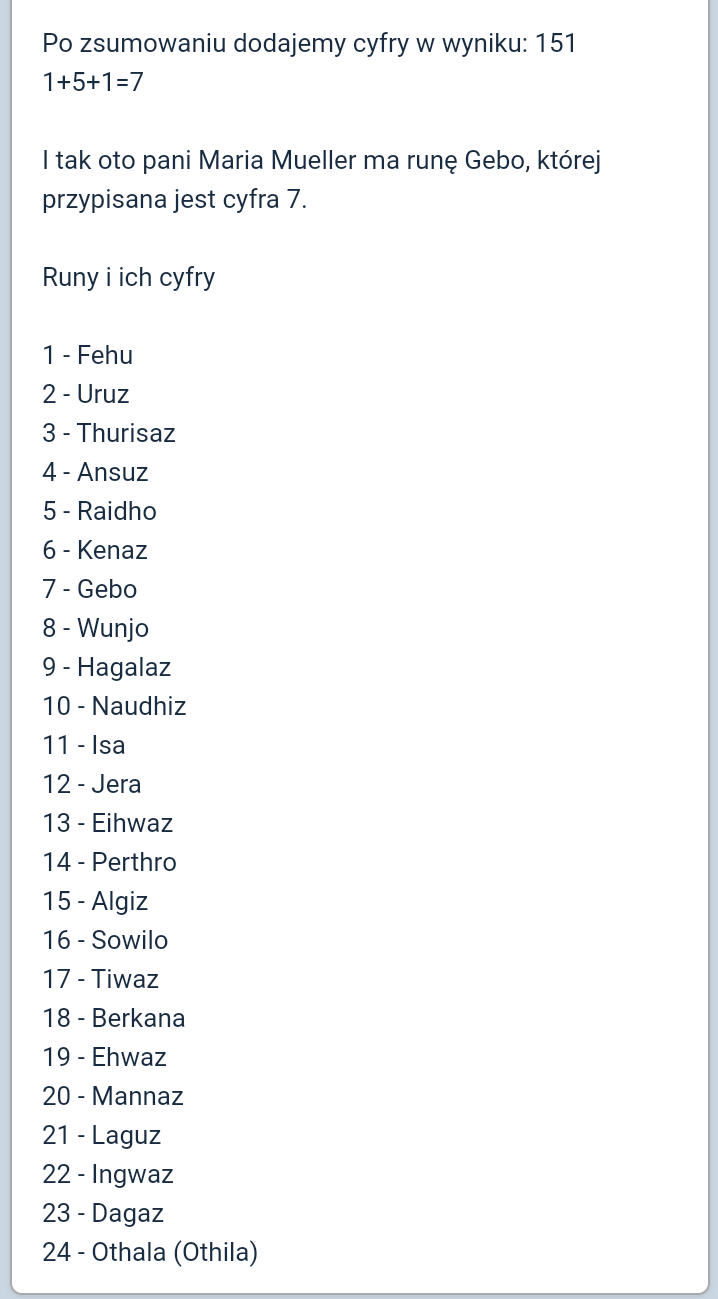
Task: Click the '7 - Gebo' list item
Action: [90, 589]
